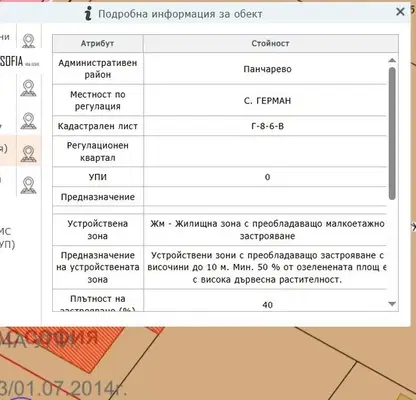Click the scroll down arrow of attributes table
Viewport: 416px width, 400px height.
[392, 304]
